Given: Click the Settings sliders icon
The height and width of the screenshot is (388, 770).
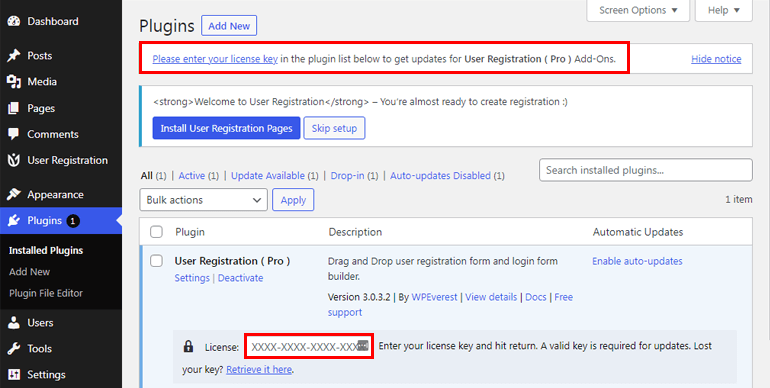Looking at the screenshot, I should coord(14,375).
